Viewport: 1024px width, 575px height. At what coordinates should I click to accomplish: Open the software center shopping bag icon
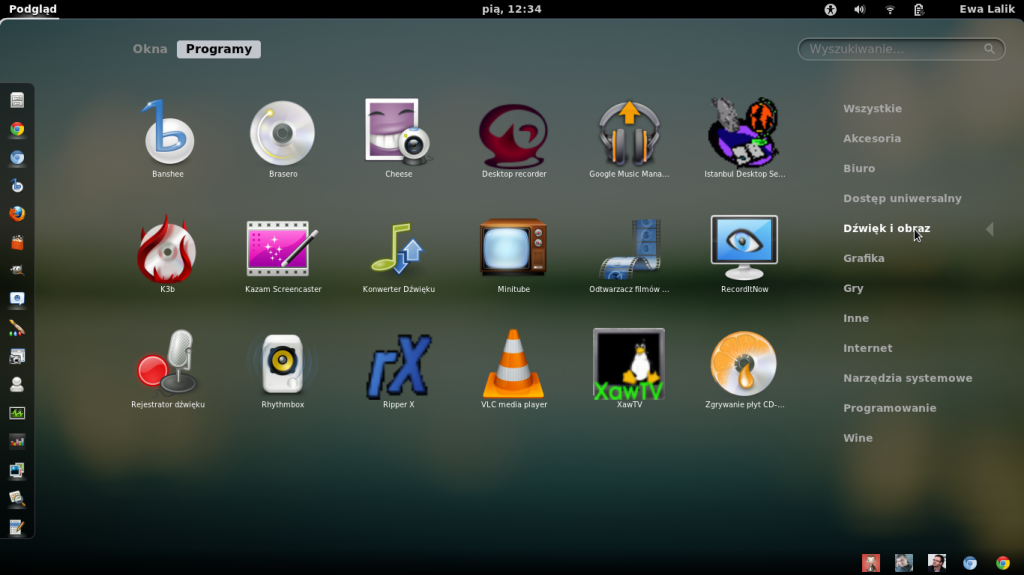(x=17, y=242)
